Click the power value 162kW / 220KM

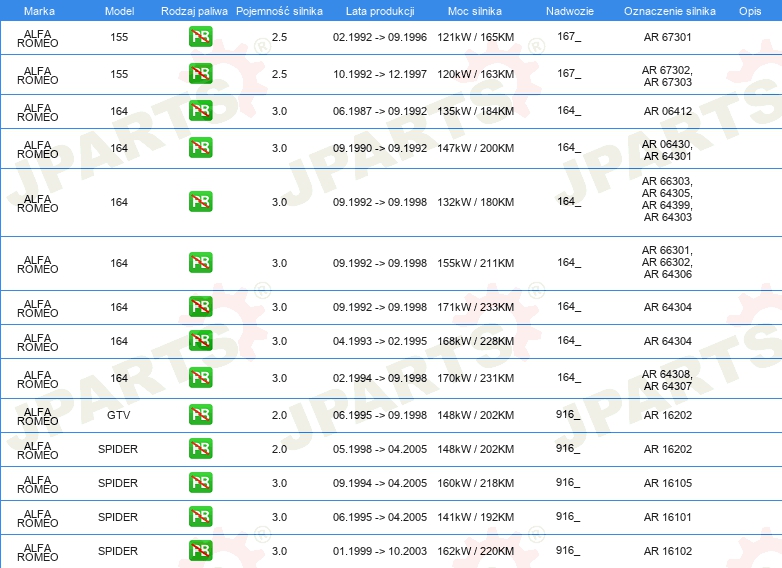[x=475, y=551]
